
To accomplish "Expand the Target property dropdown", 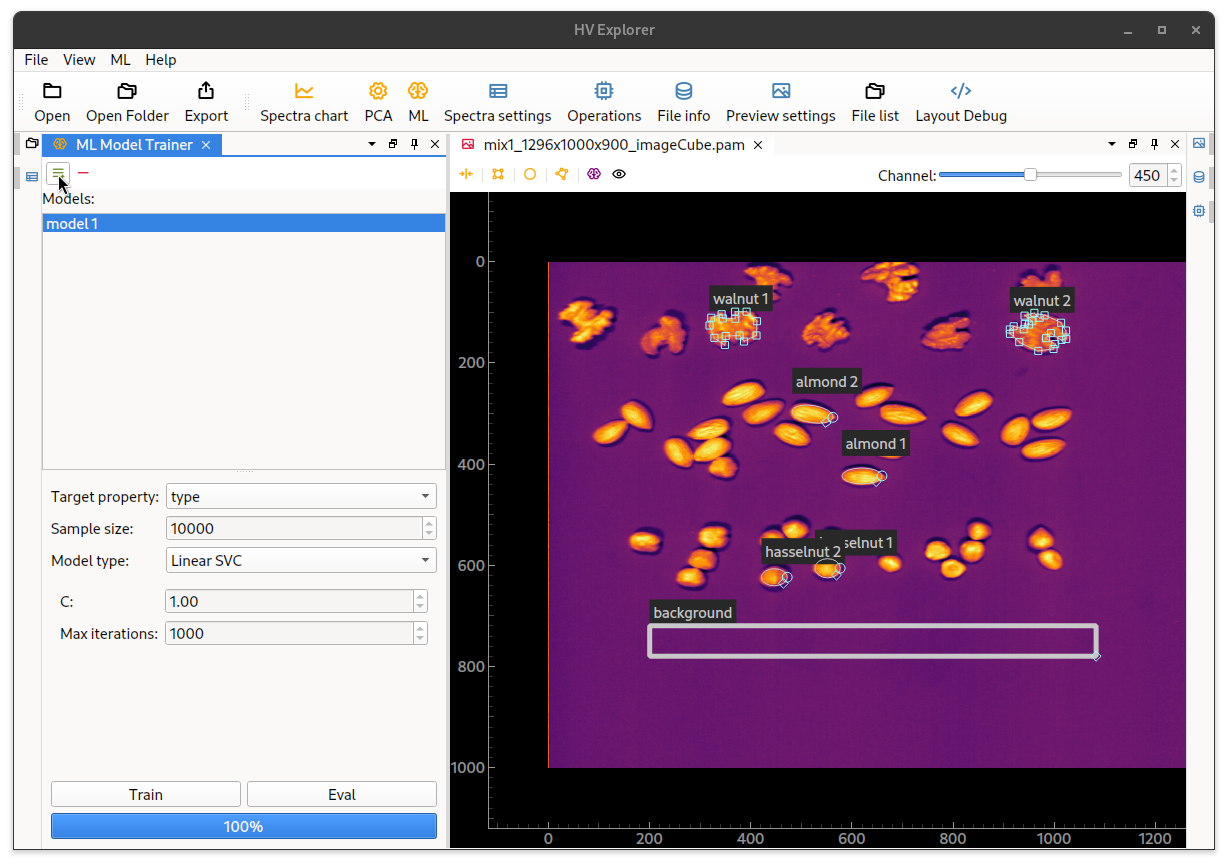I will pos(426,497).
